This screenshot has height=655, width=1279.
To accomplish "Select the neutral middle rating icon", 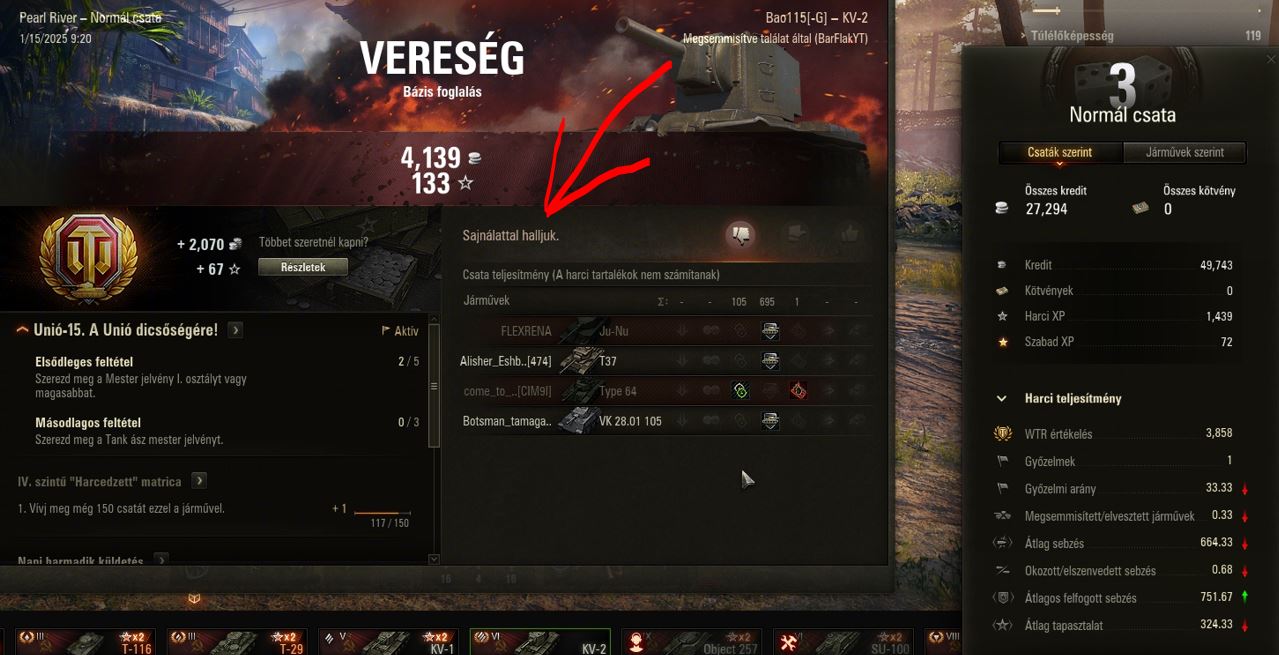I will [795, 235].
